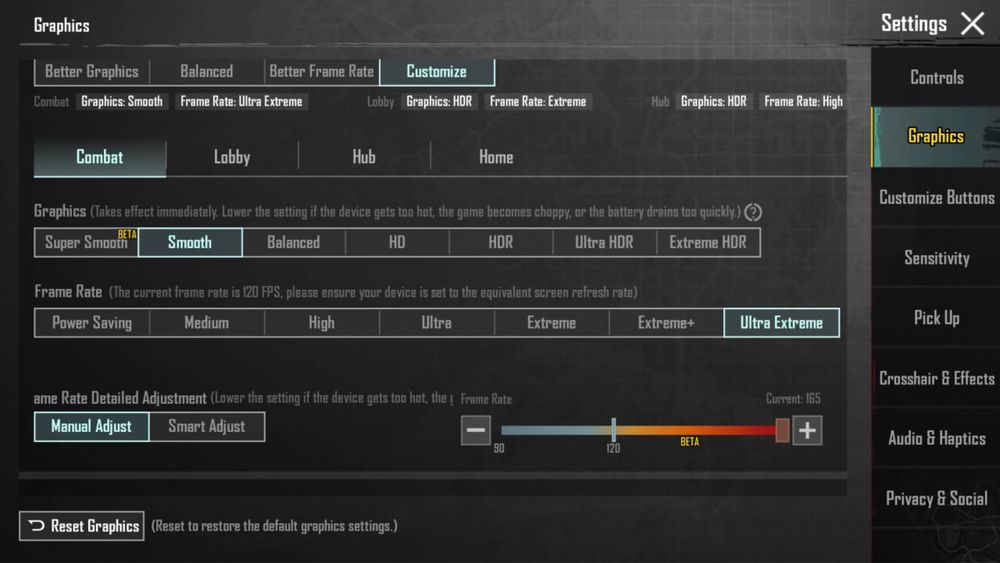Screen dimensions: 1000x563
Task: Open the graphics help question mark icon
Action: 753,212
